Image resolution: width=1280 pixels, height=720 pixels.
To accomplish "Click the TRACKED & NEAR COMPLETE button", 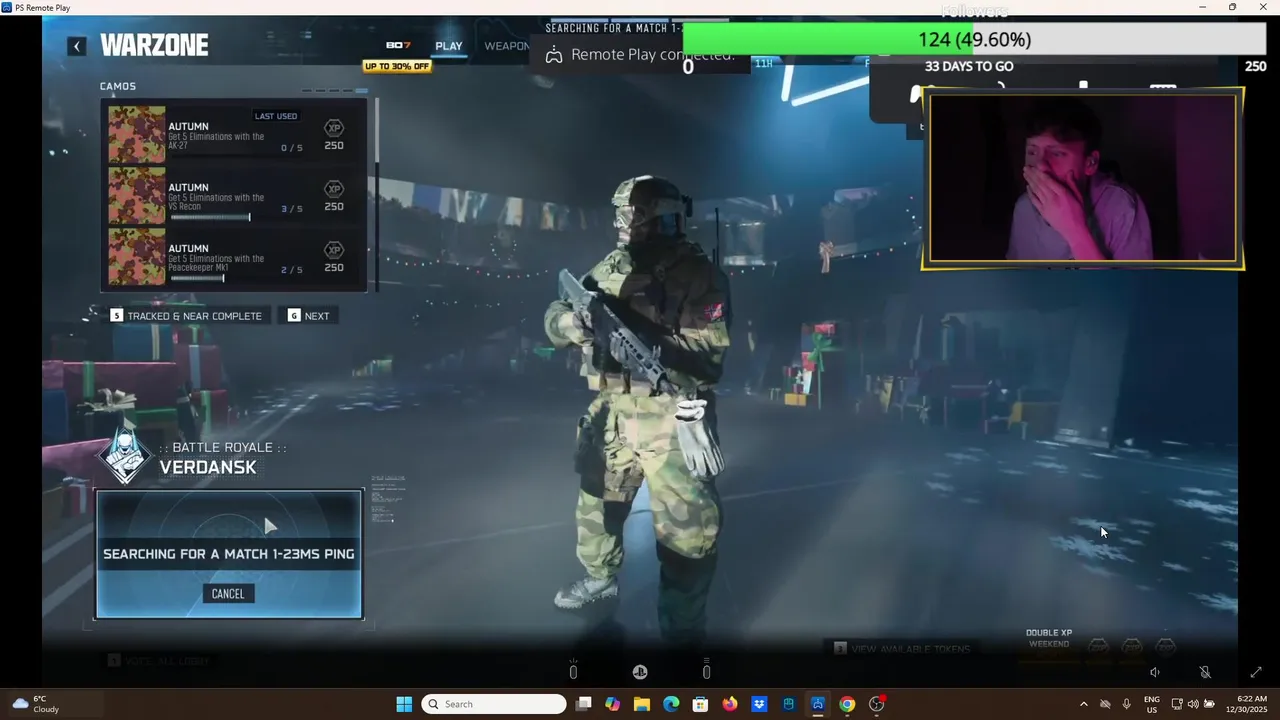I will point(186,315).
